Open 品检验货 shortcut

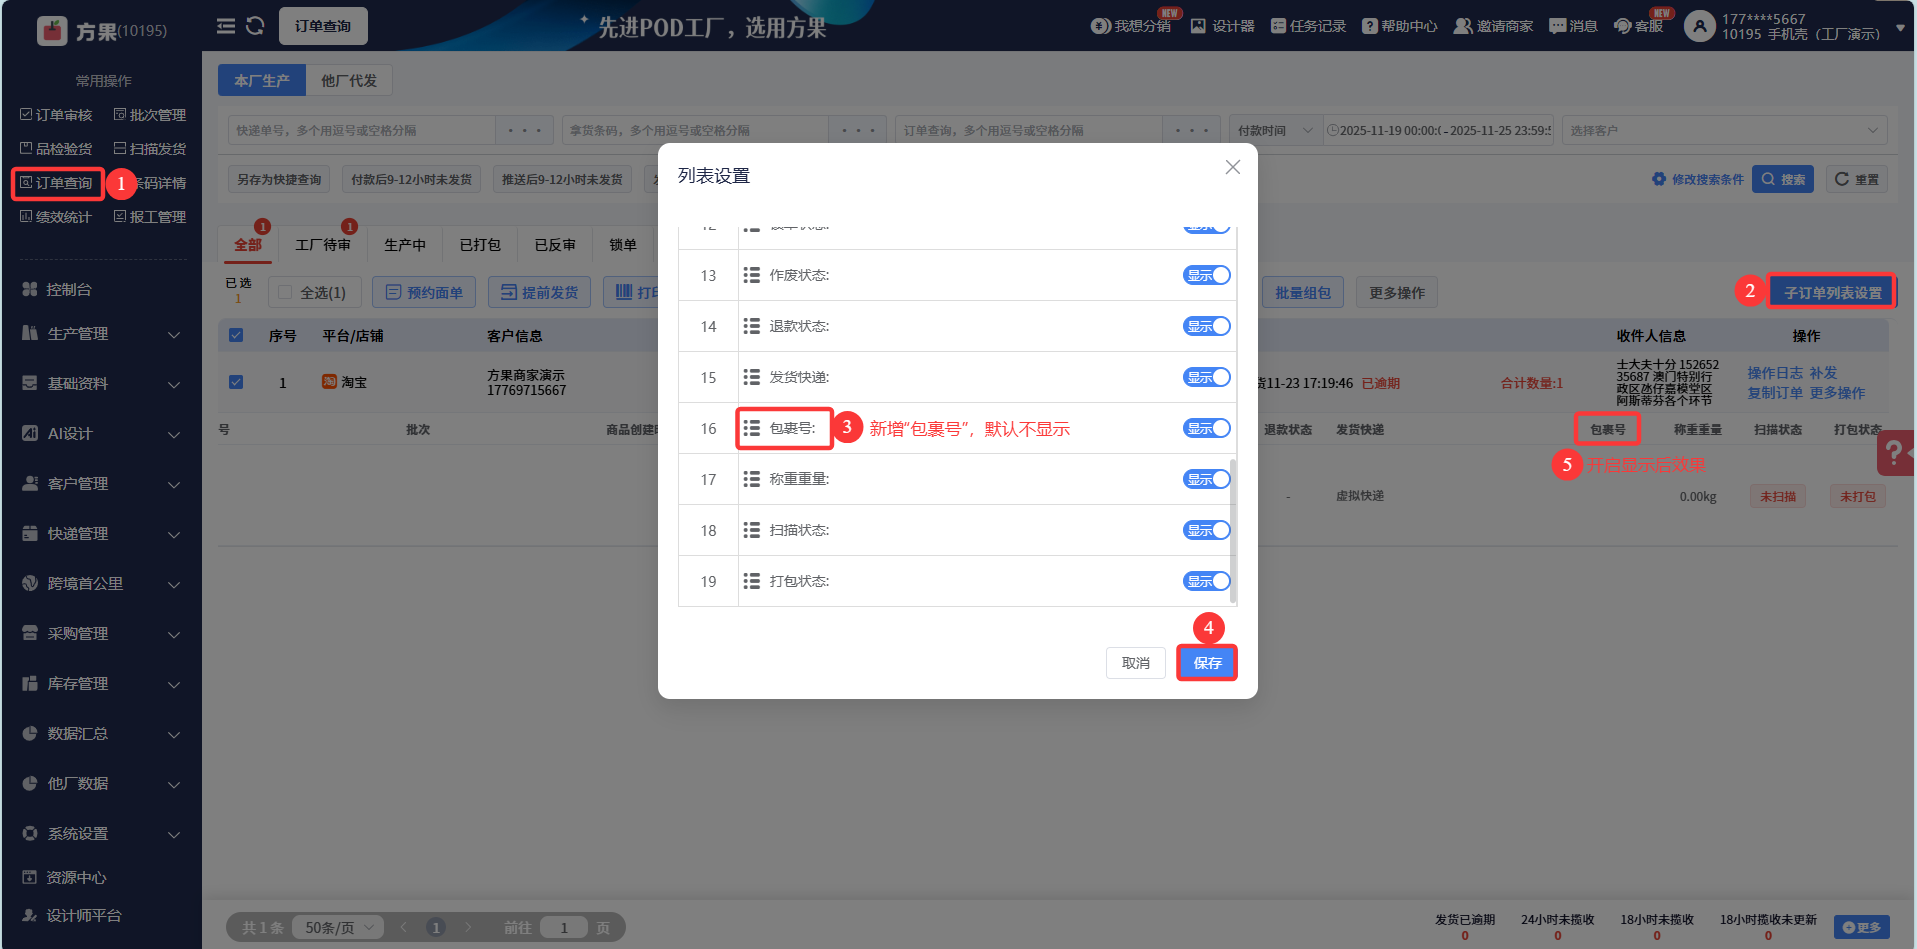point(56,149)
